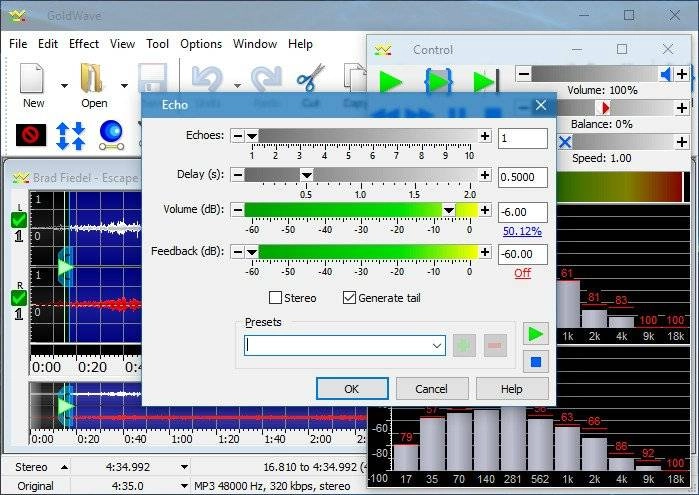The image size is (699, 495).
Task: Click the Speed plus button in Control
Action: pos(682,142)
